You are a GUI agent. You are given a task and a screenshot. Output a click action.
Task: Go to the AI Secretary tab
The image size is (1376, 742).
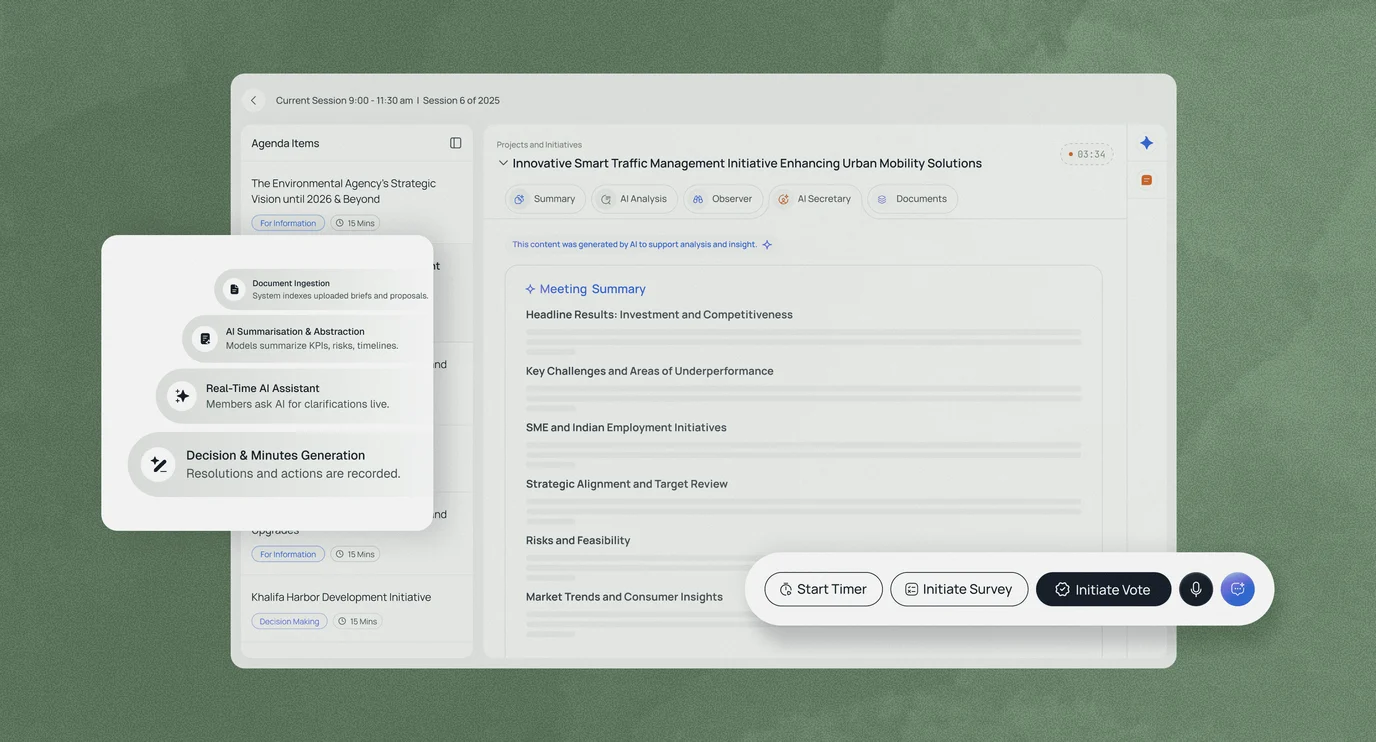click(x=815, y=199)
